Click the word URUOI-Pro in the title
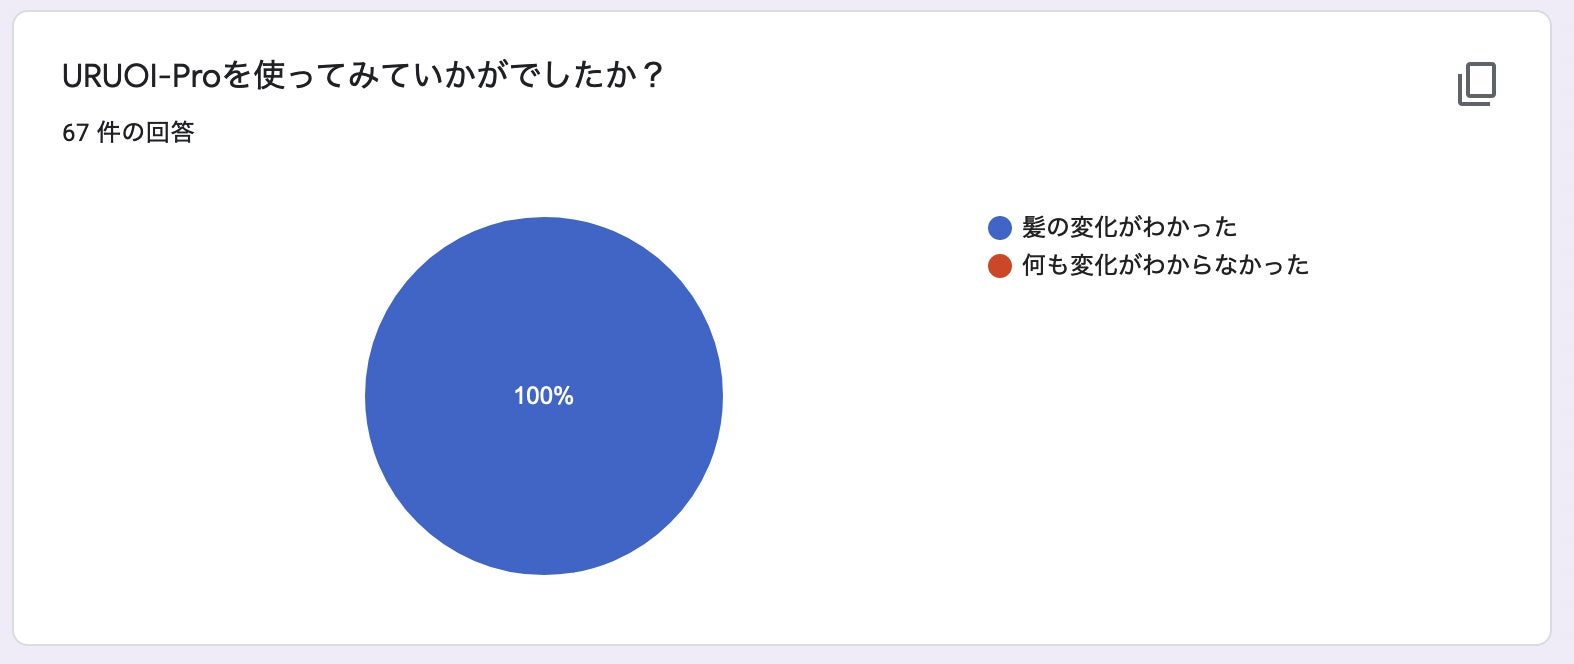 141,77
